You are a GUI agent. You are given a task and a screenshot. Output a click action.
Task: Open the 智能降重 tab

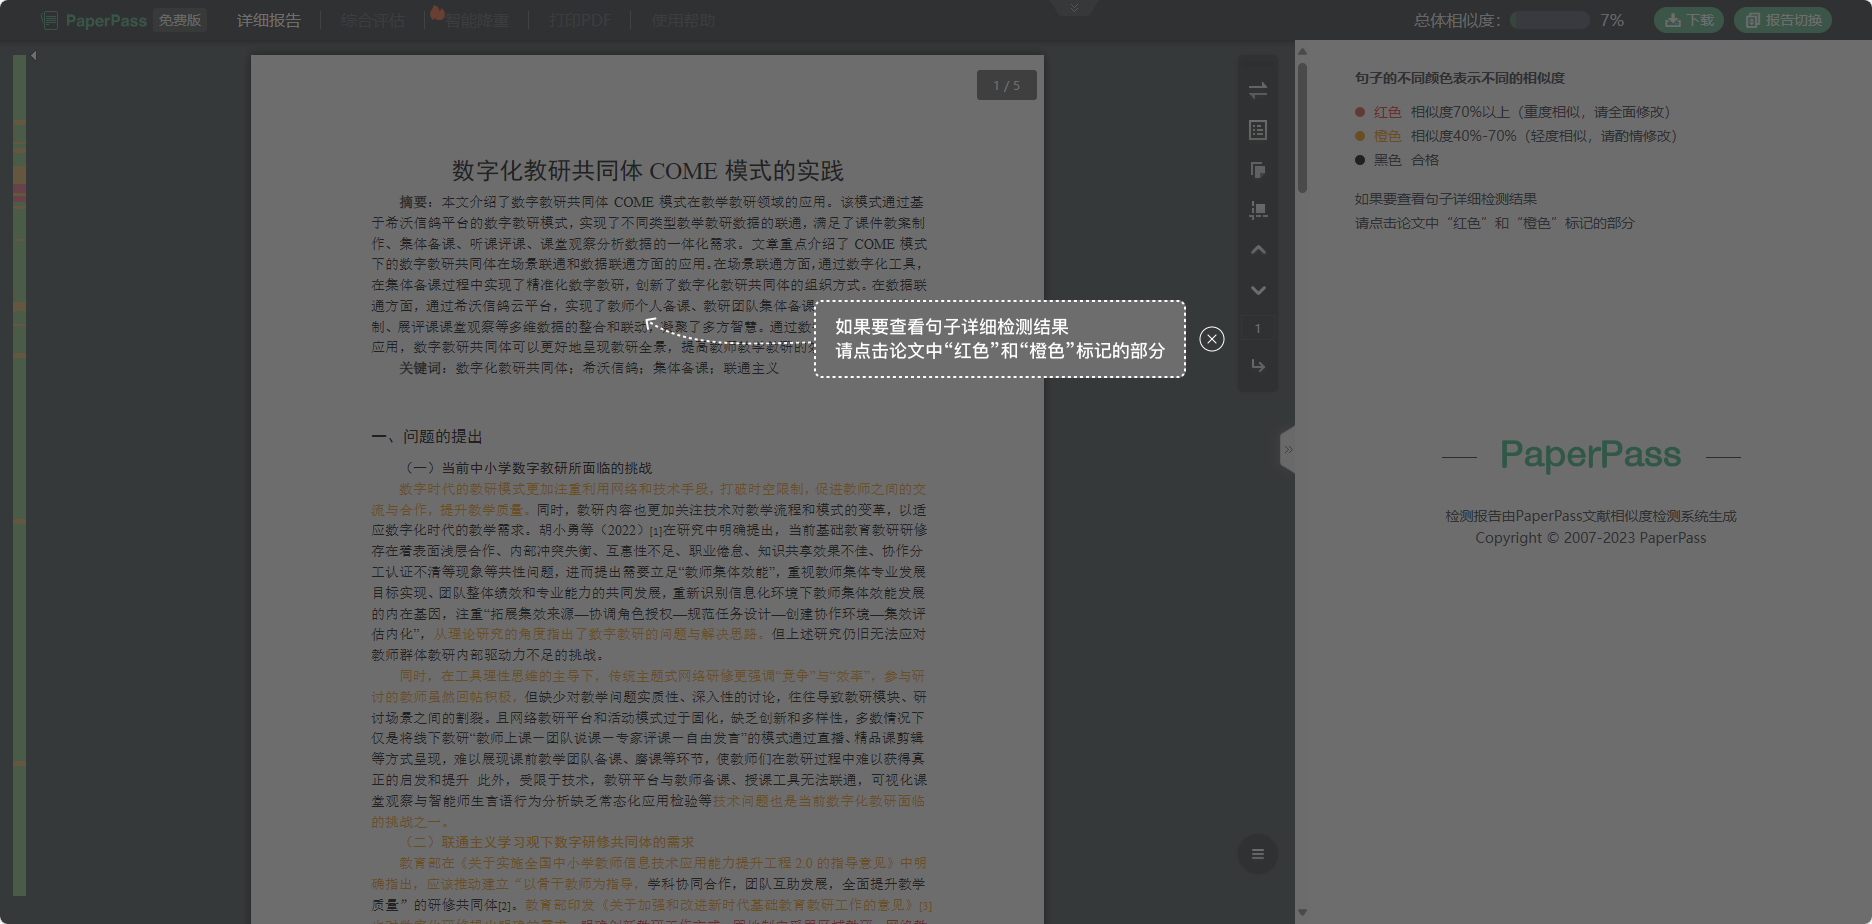[x=477, y=20]
